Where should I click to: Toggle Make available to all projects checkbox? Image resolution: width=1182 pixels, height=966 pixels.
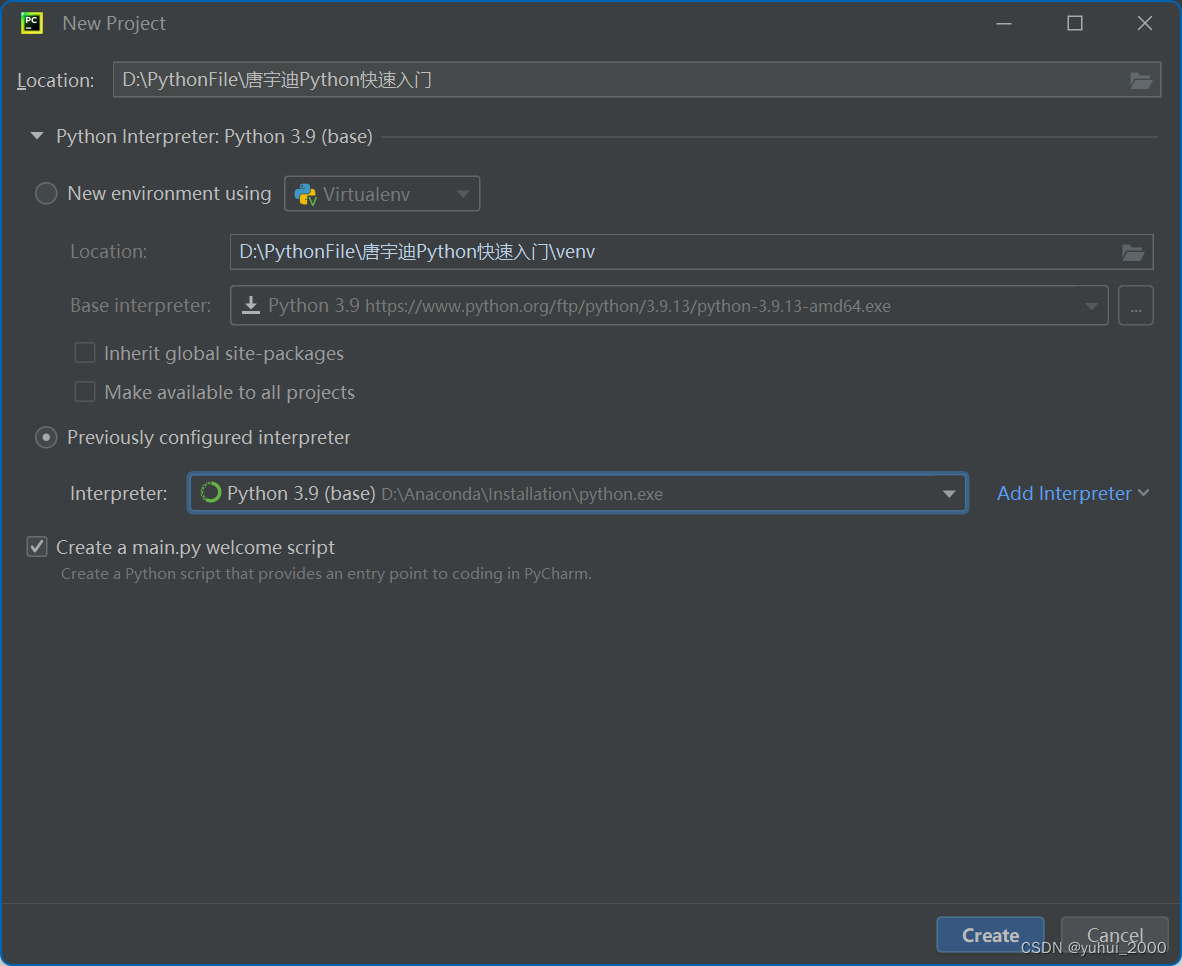85,392
